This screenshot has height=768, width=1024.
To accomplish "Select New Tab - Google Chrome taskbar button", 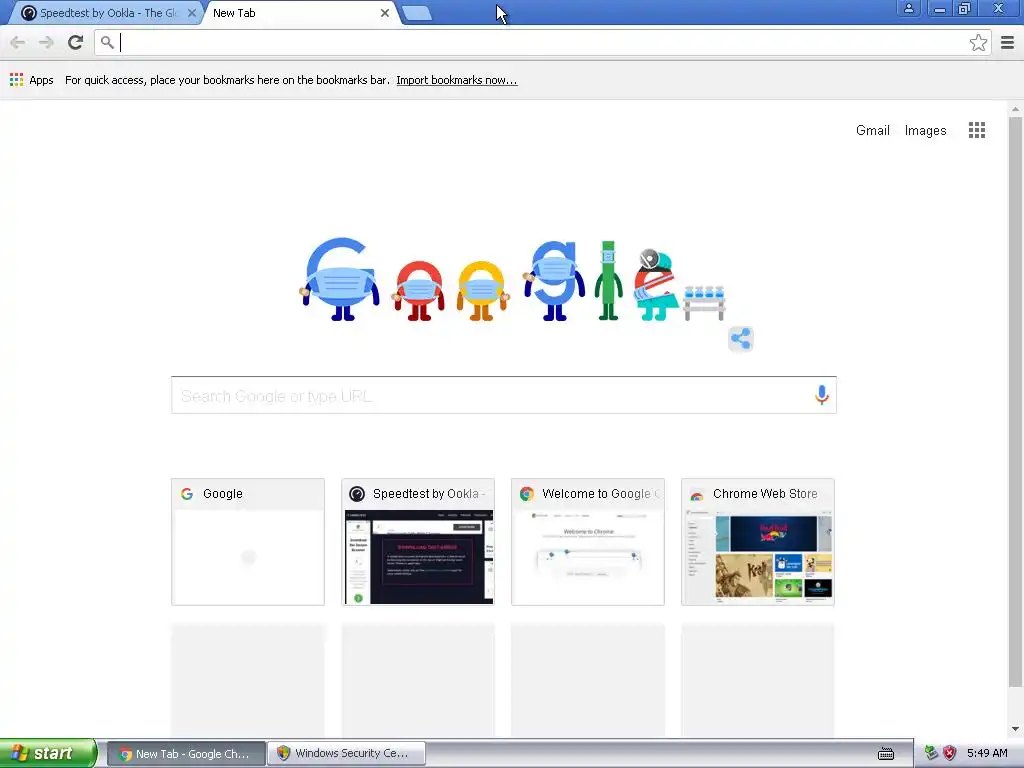I will point(185,754).
